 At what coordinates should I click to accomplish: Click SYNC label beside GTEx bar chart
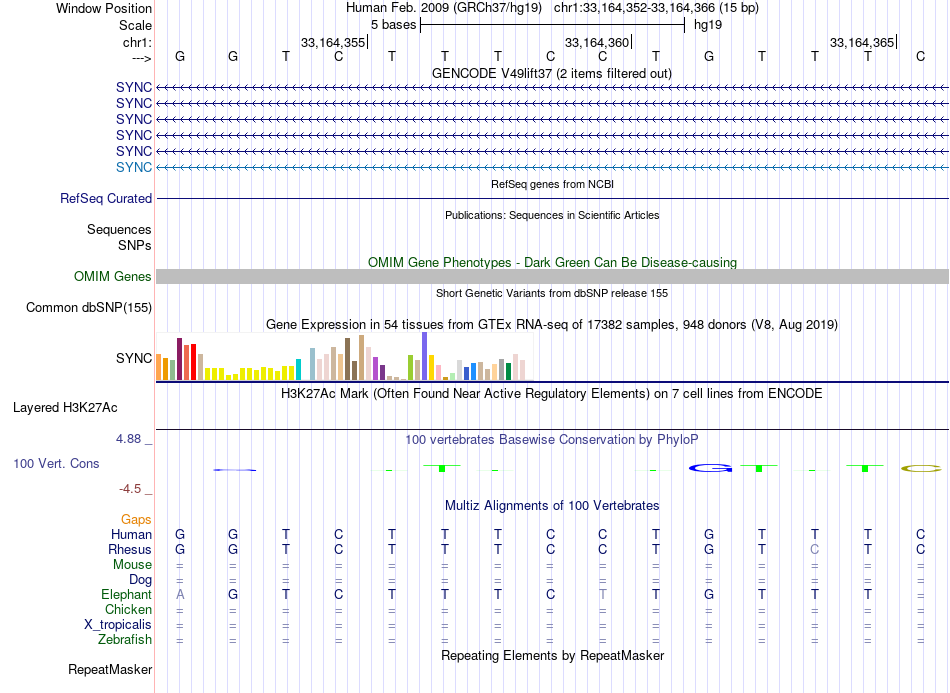point(134,358)
